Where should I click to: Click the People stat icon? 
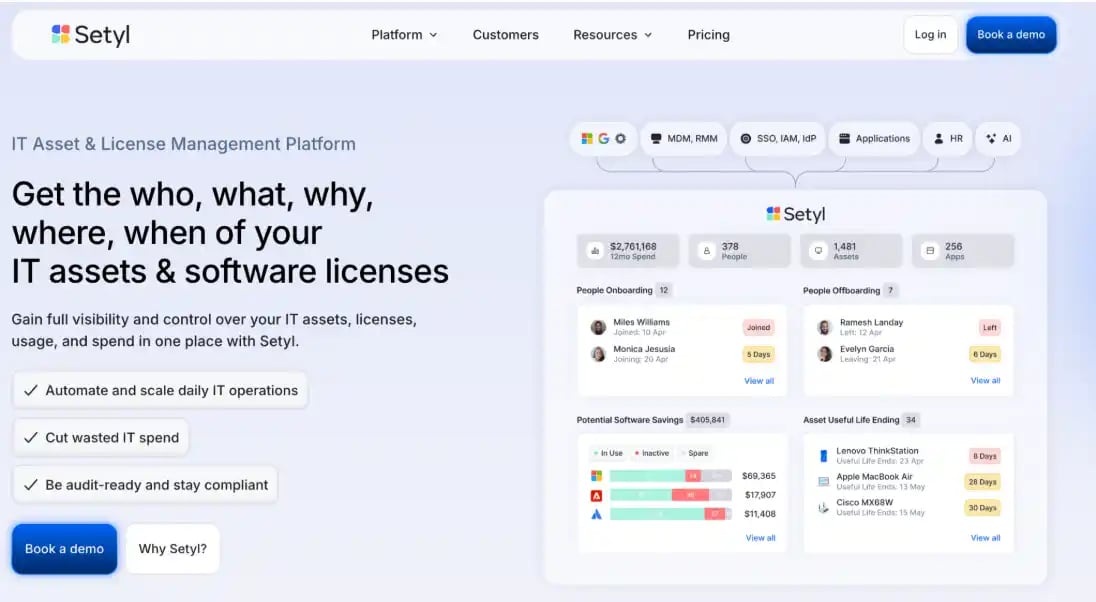[x=707, y=251]
